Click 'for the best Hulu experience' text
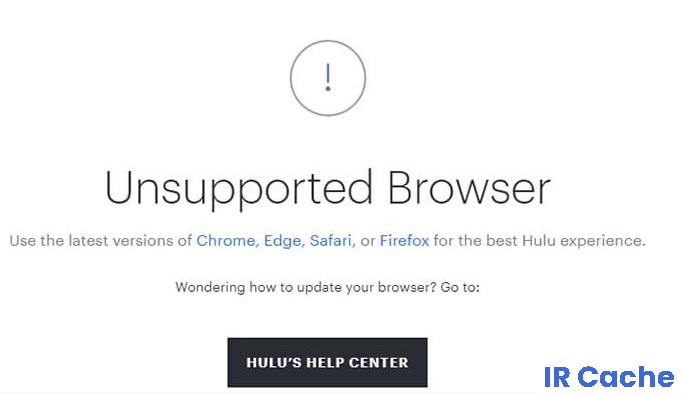This screenshot has width=684, height=394. point(539,240)
